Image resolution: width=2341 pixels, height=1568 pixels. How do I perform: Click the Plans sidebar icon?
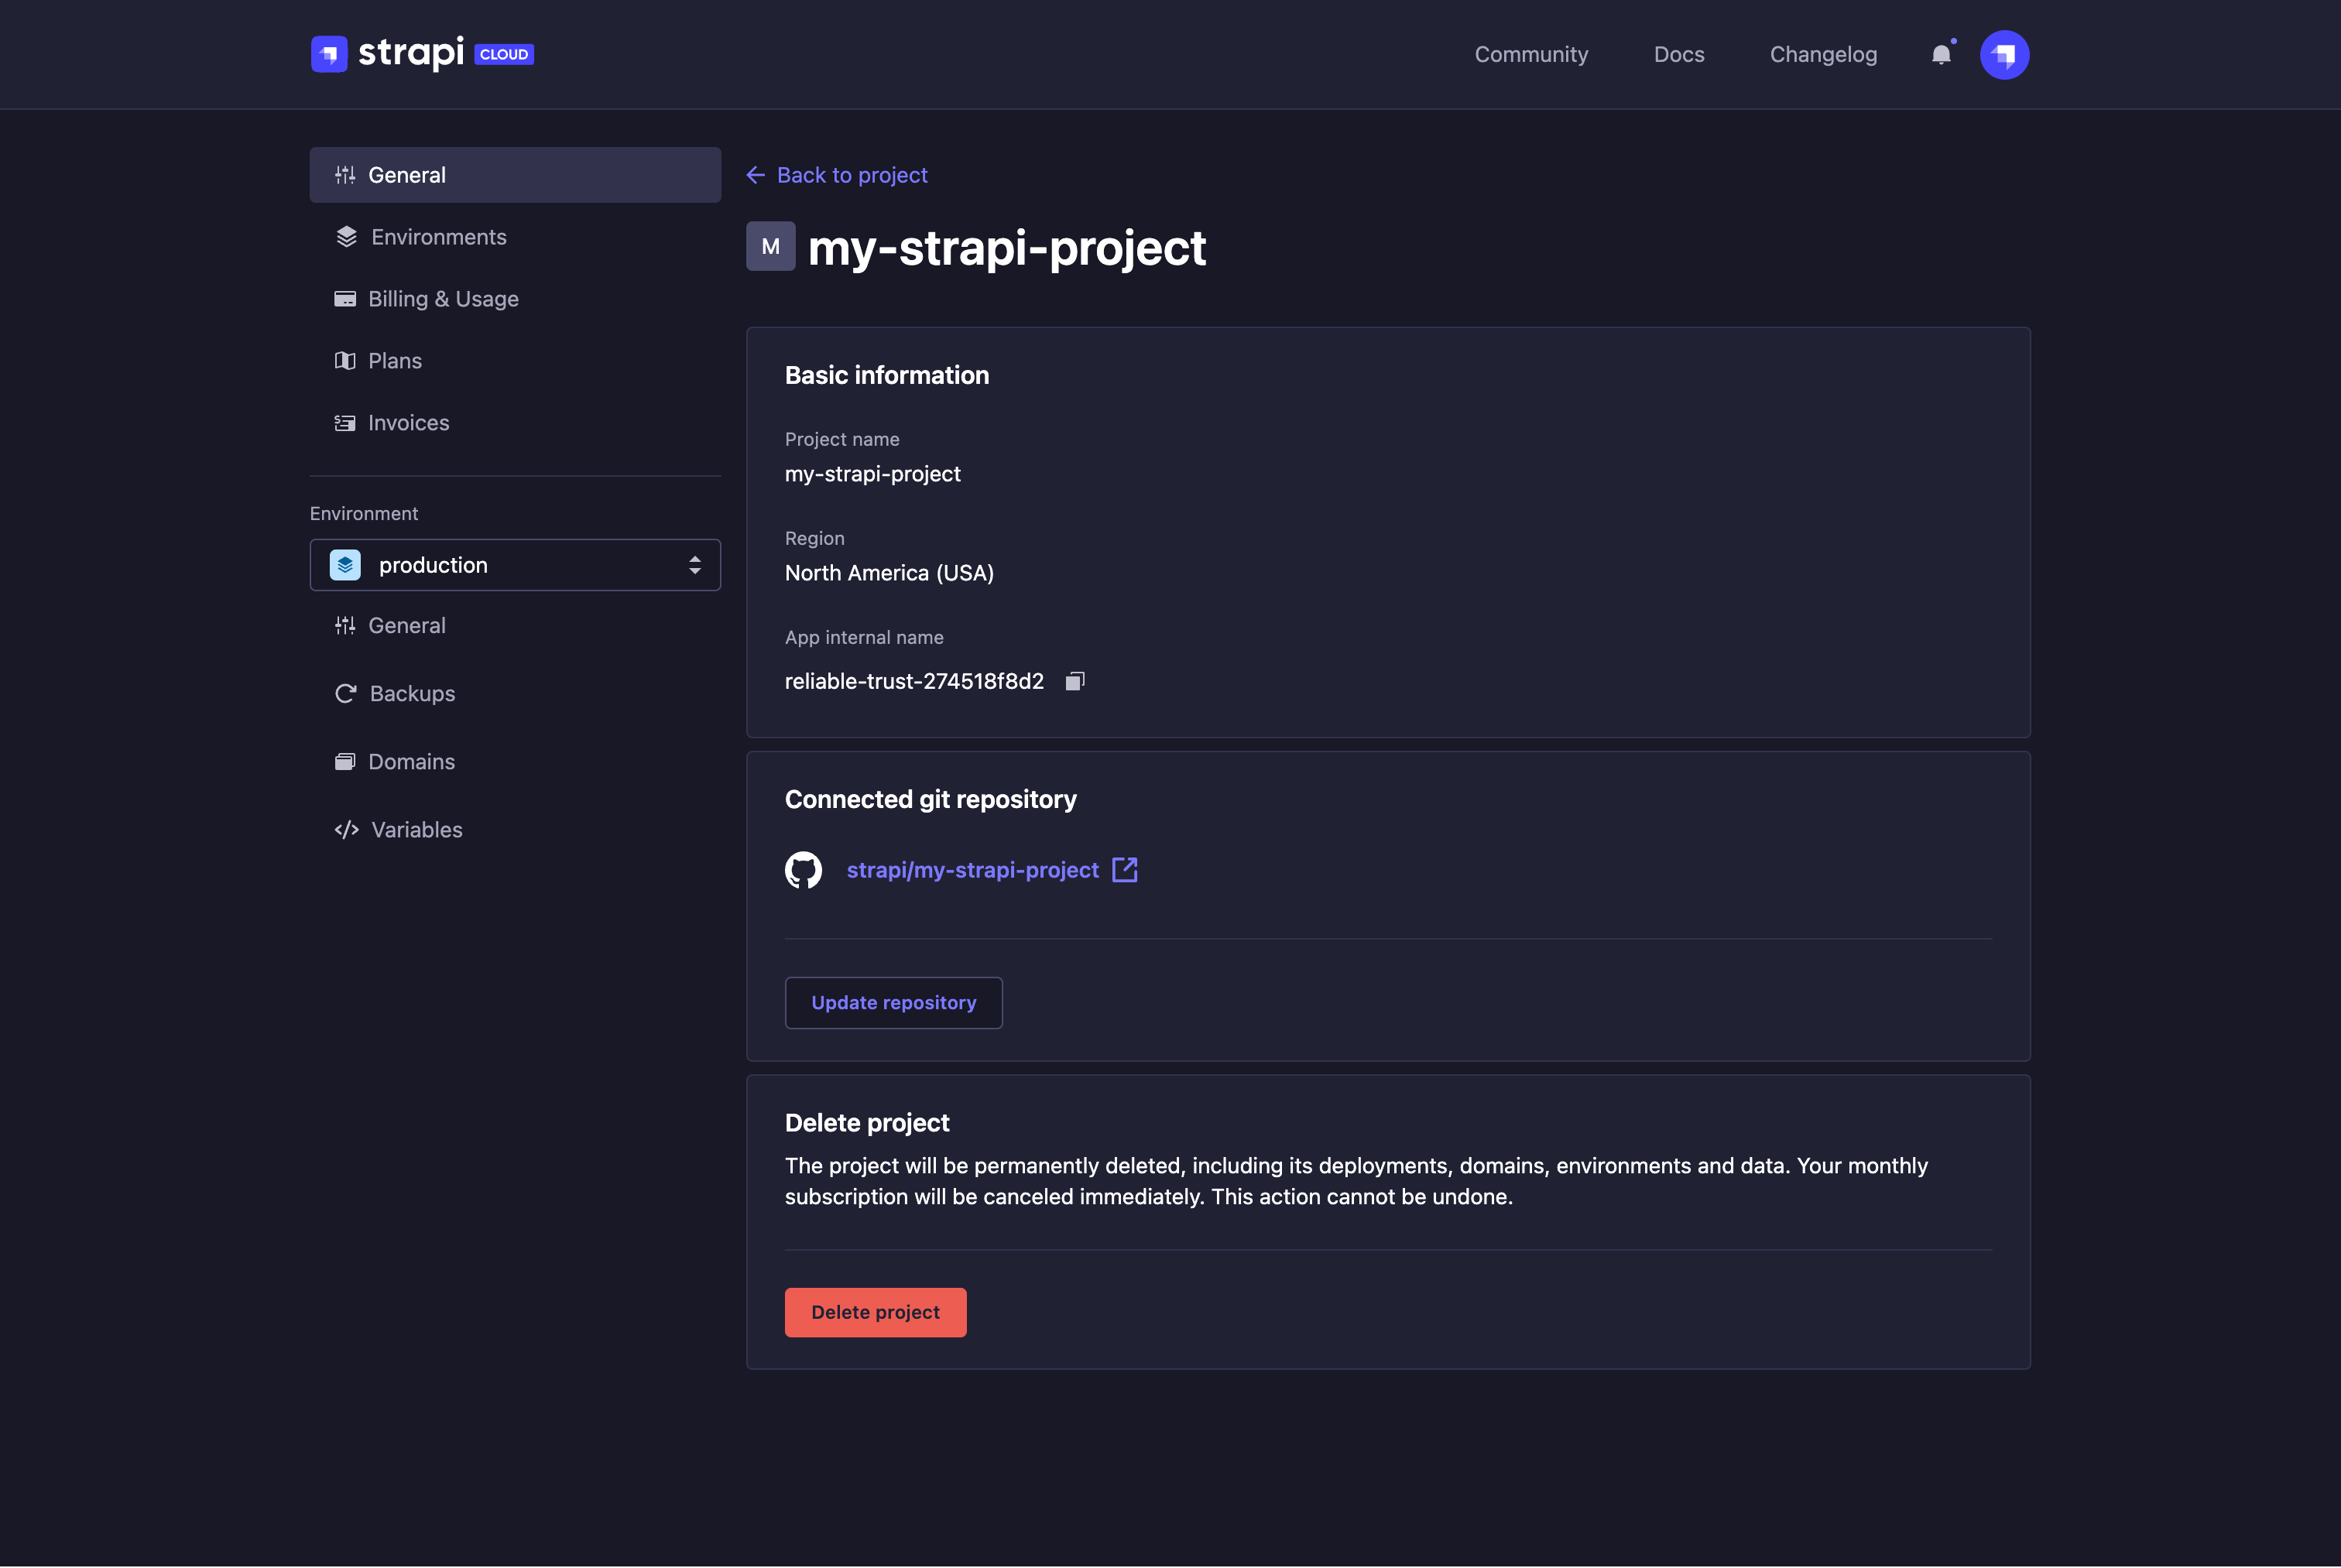pyautogui.click(x=344, y=361)
